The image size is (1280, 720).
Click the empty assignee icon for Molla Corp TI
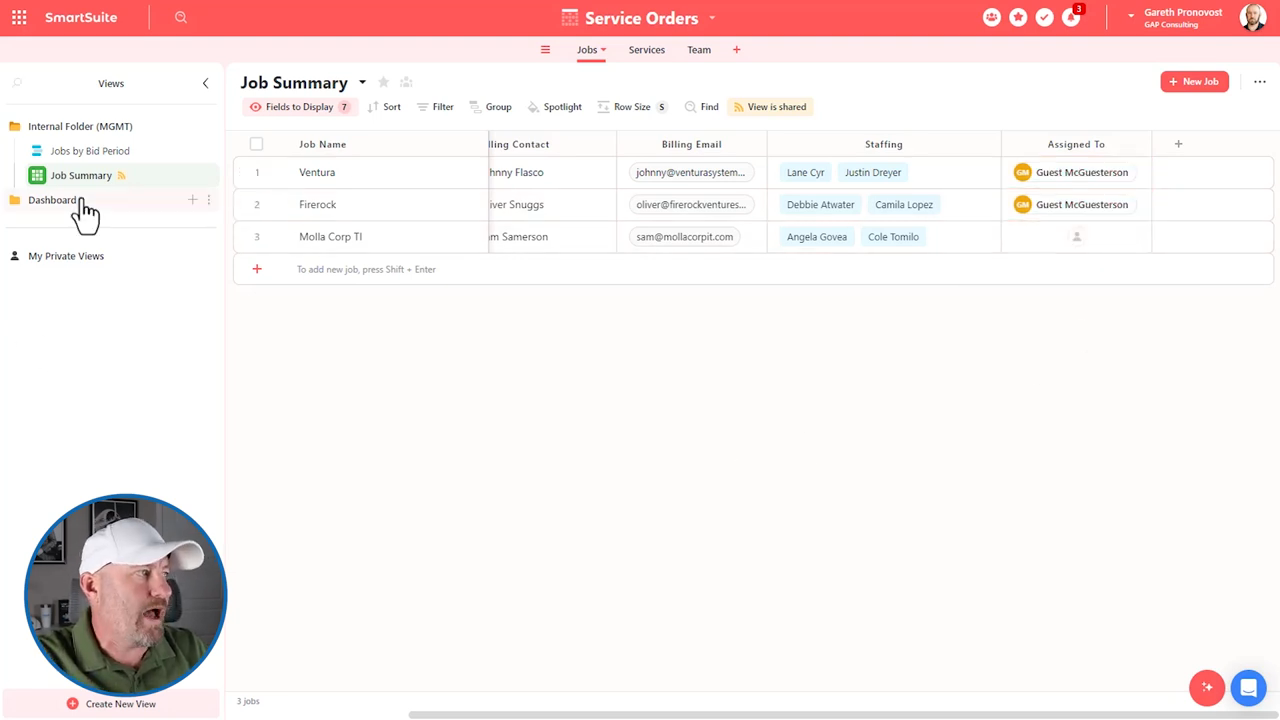point(1076,237)
